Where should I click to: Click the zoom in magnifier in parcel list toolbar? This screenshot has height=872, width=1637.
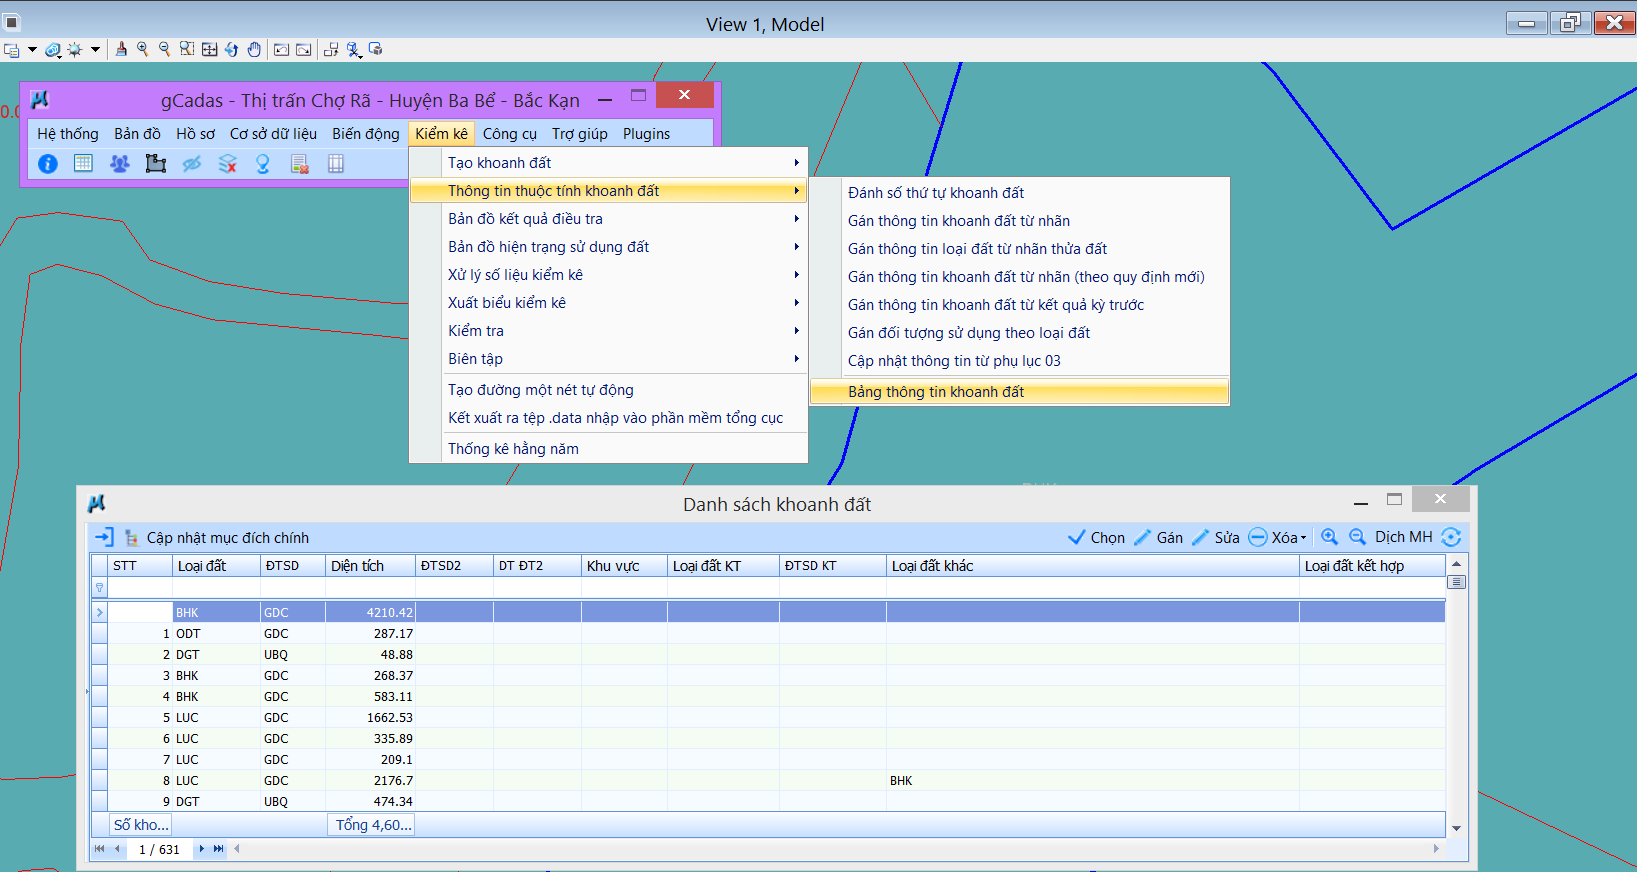click(x=1329, y=537)
